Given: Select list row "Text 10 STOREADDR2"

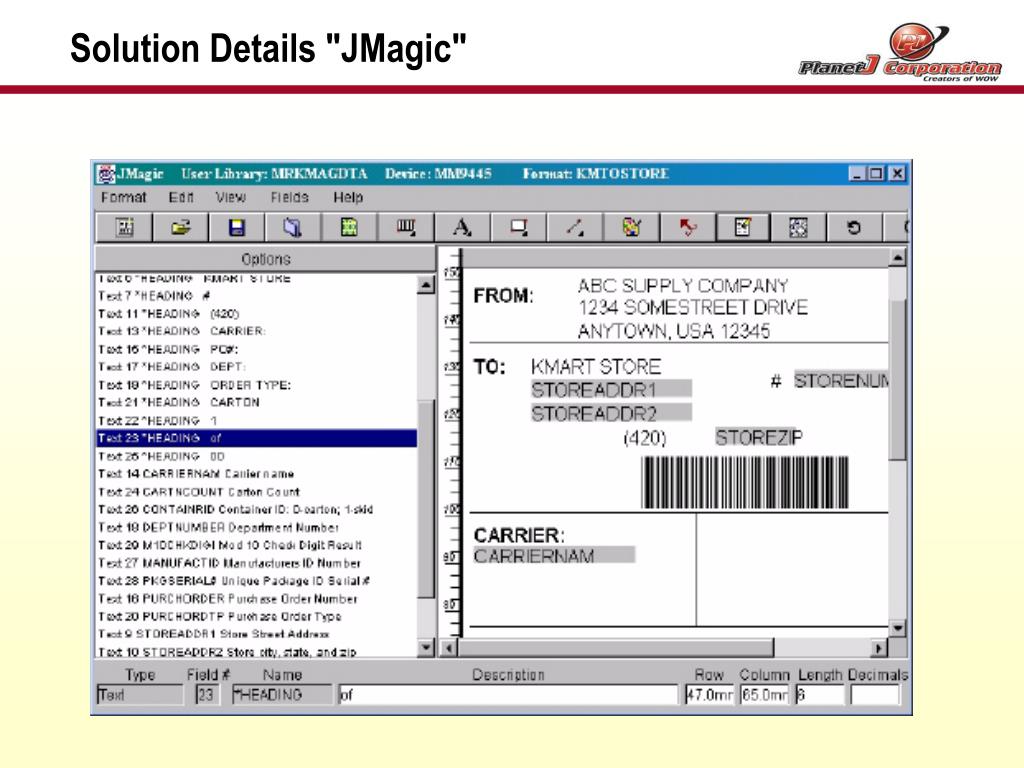Looking at the screenshot, I should [257, 651].
